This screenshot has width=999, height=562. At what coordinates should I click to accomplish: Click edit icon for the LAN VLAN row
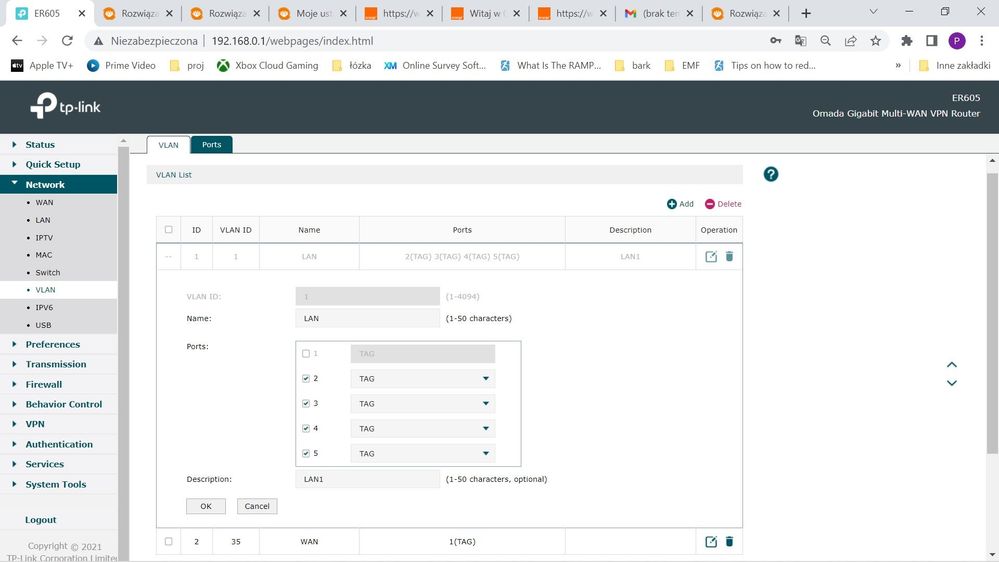(x=711, y=257)
